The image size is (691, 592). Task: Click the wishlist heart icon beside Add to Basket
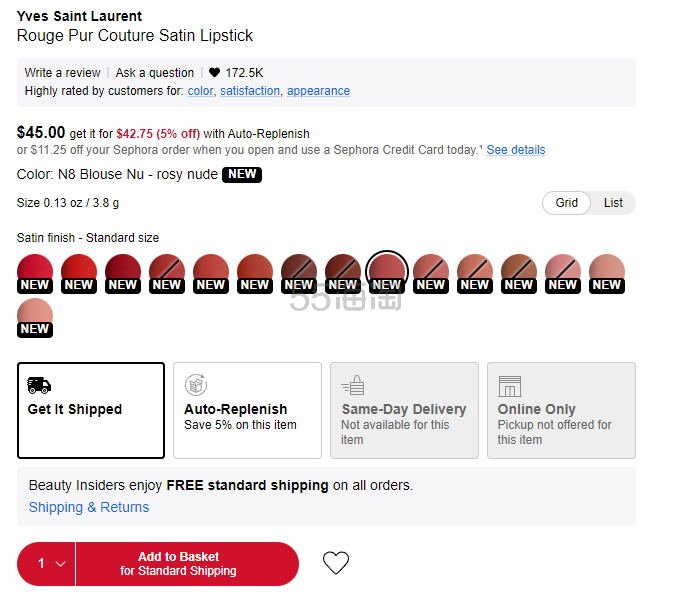(336, 563)
